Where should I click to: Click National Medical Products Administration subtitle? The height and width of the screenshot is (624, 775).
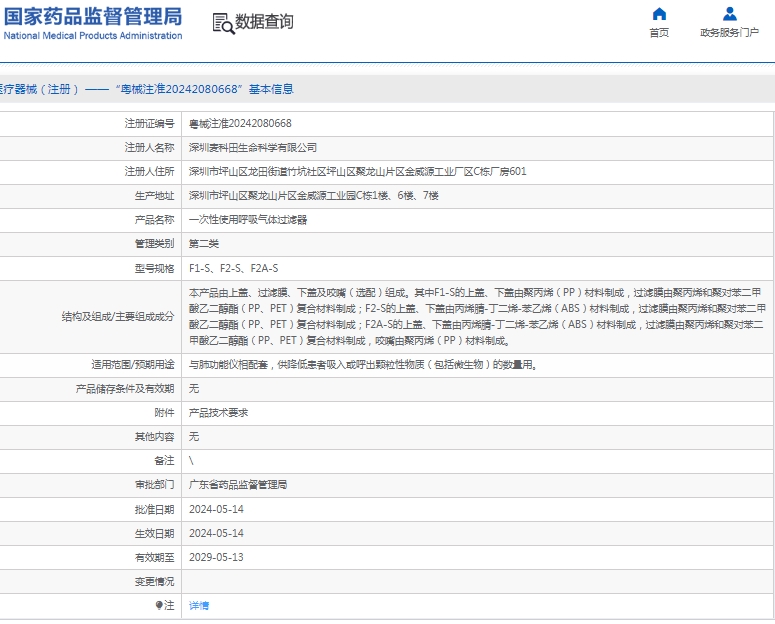pyautogui.click(x=93, y=36)
